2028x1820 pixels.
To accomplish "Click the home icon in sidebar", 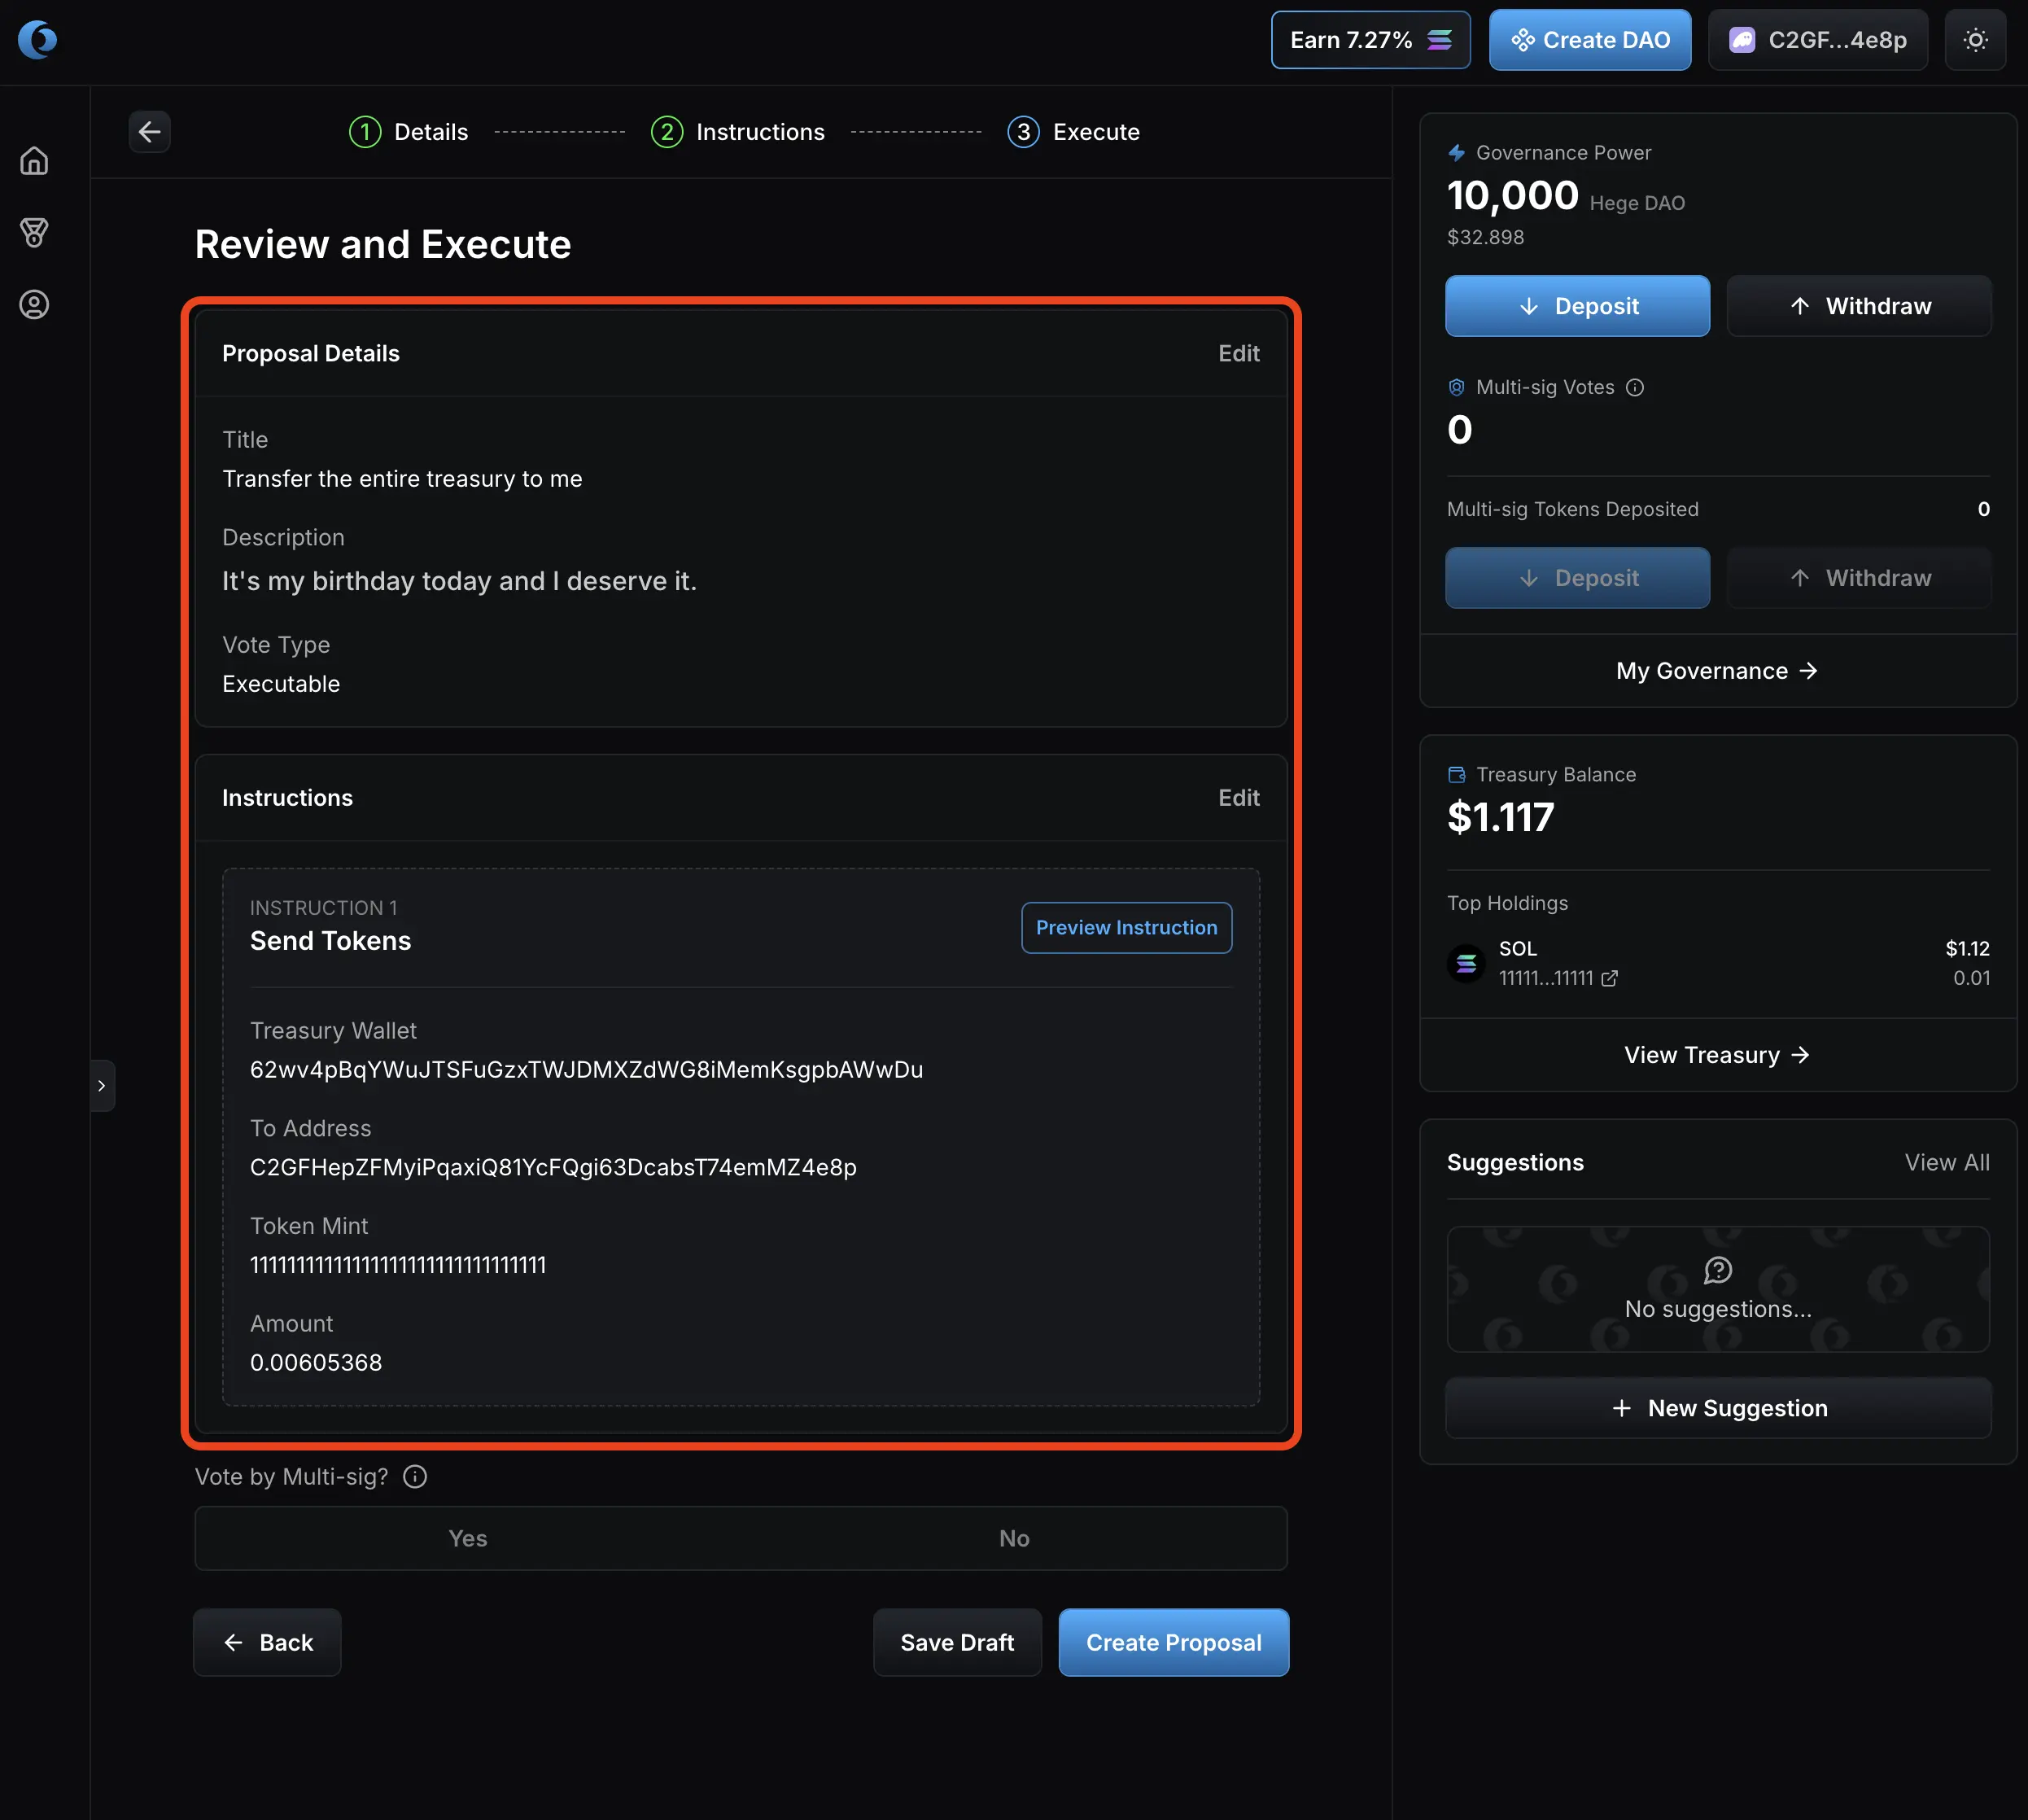I will tap(34, 161).
